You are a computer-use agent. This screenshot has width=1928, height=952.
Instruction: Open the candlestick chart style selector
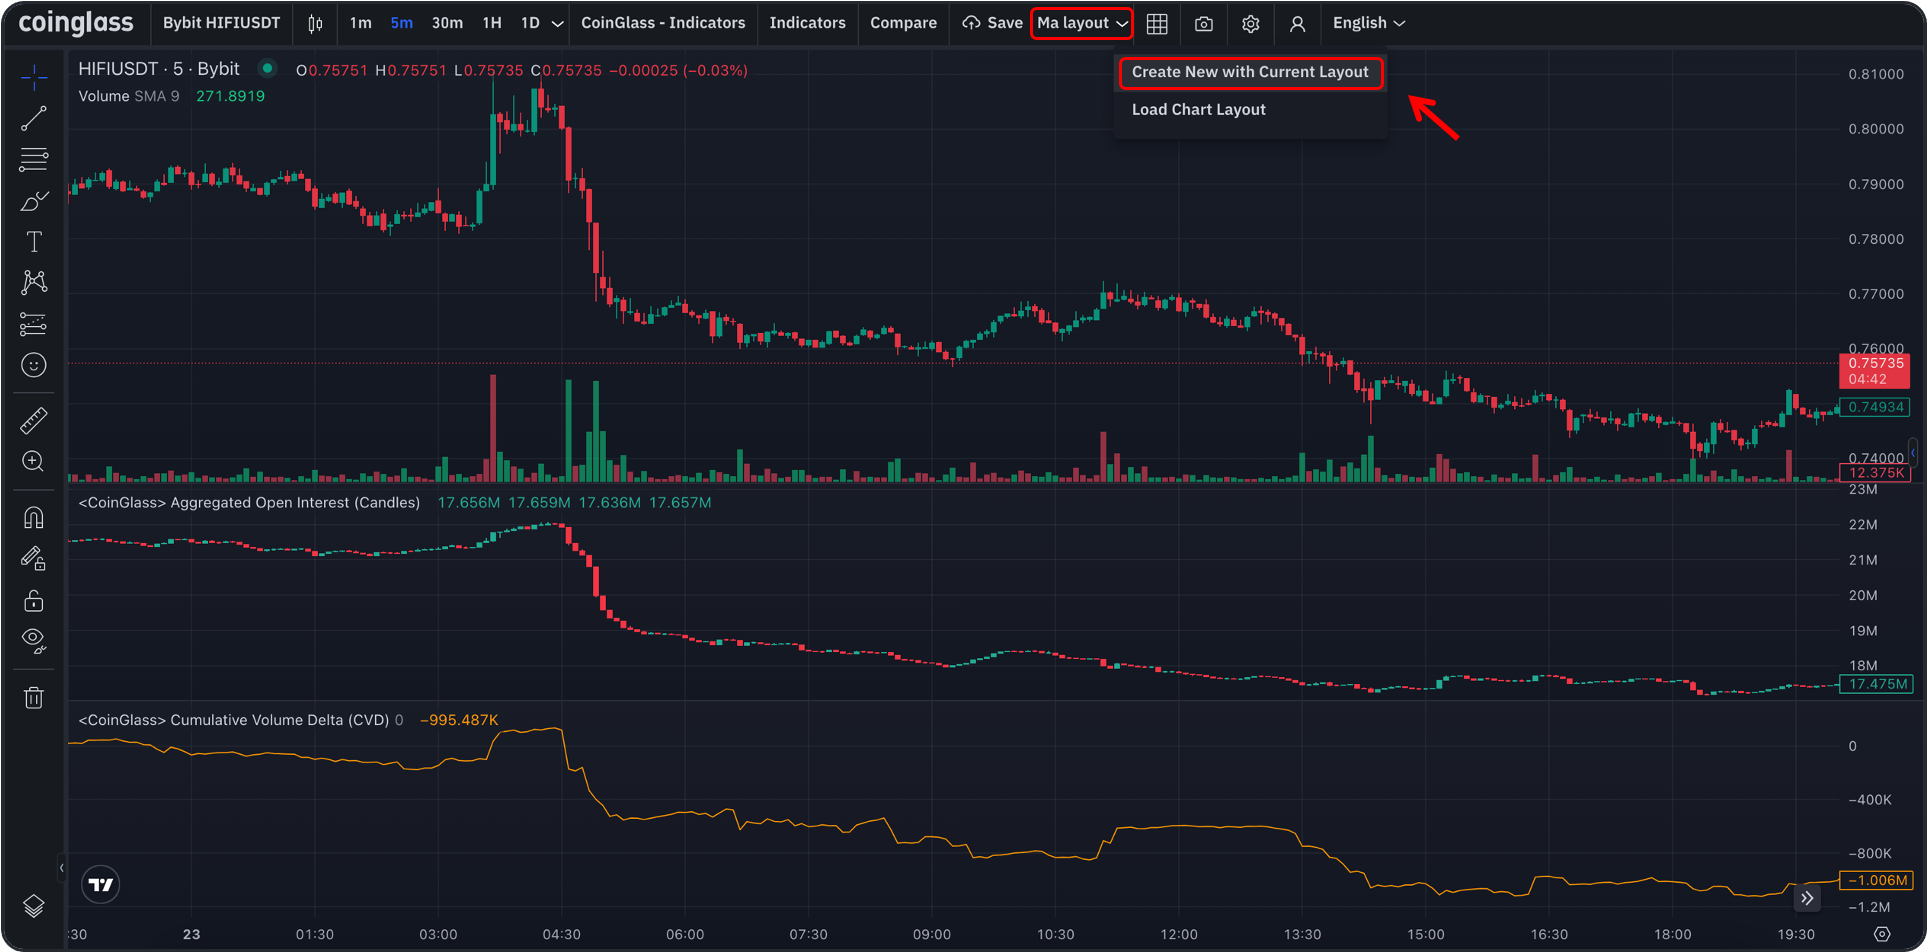point(315,23)
